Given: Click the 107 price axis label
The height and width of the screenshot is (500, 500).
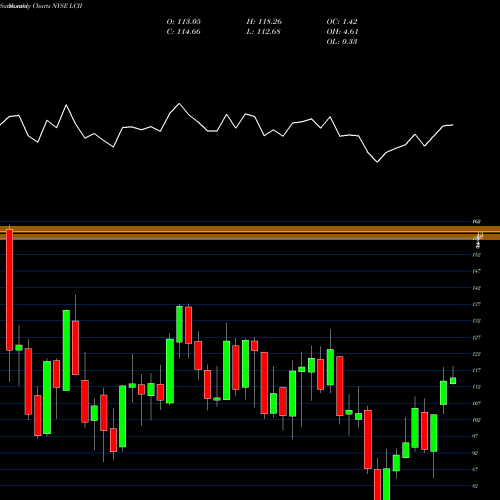Looking at the screenshot, I should [x=476, y=403].
